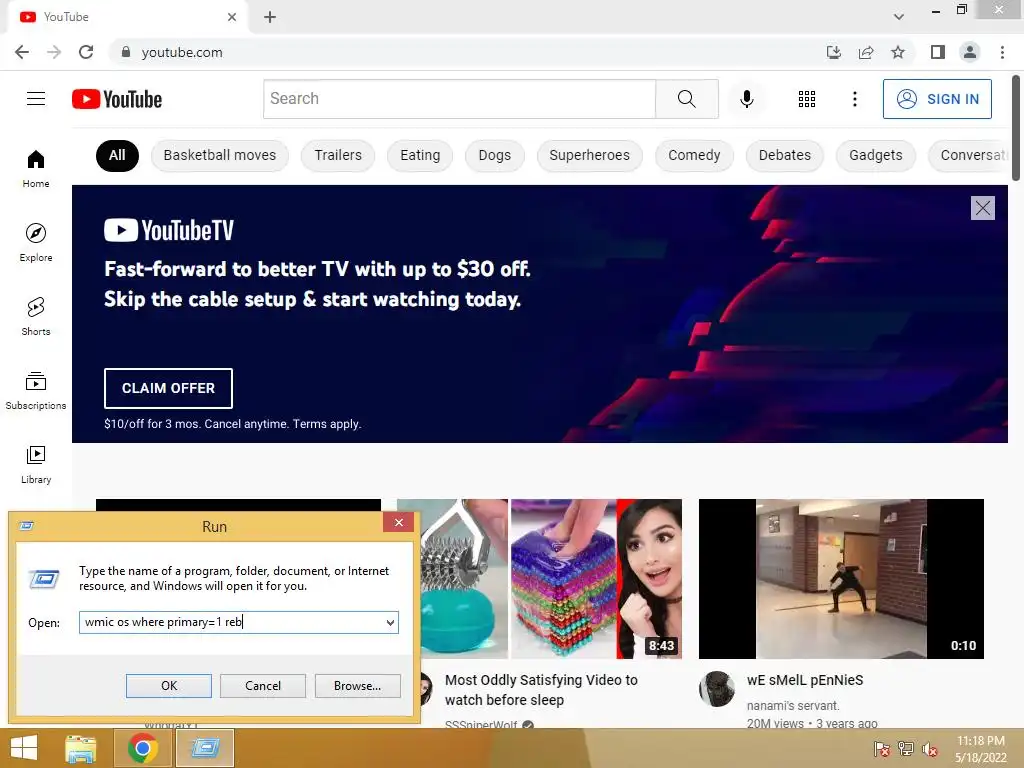Click the Chrome taskbar icon
This screenshot has height=768, width=1024.
[x=142, y=748]
